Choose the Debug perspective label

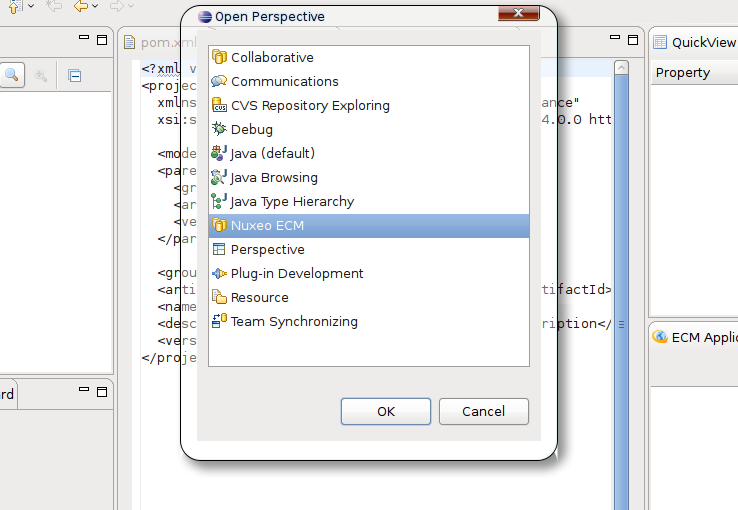252,129
